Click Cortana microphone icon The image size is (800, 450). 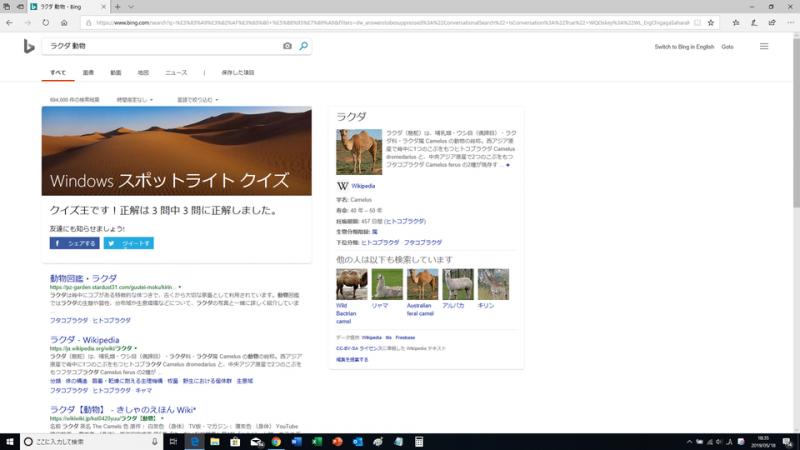tap(155, 442)
